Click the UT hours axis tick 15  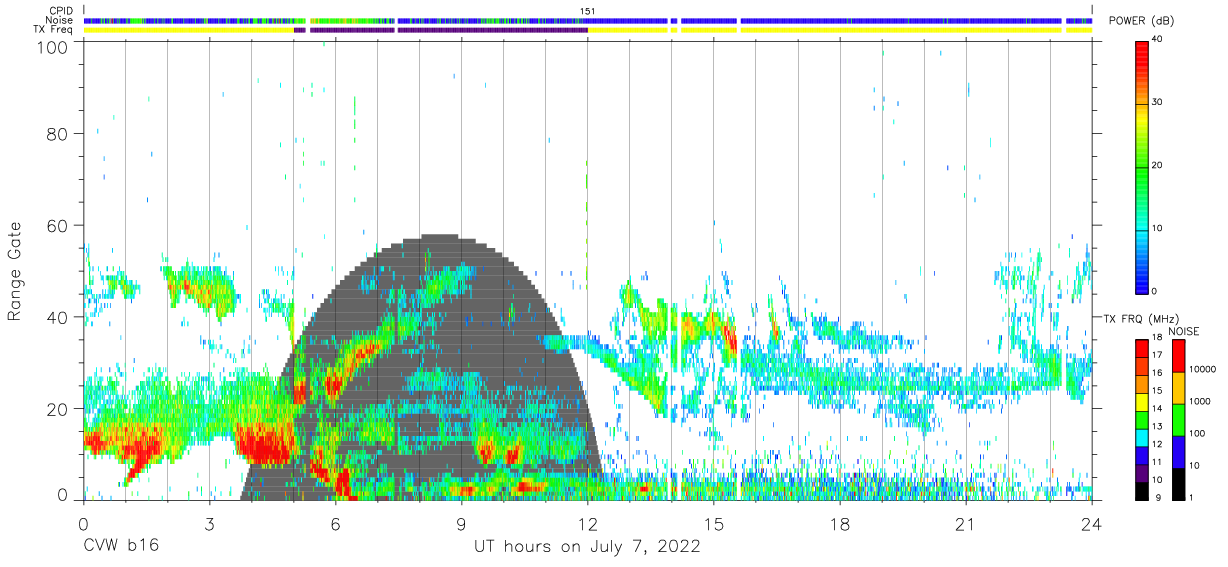point(713,523)
